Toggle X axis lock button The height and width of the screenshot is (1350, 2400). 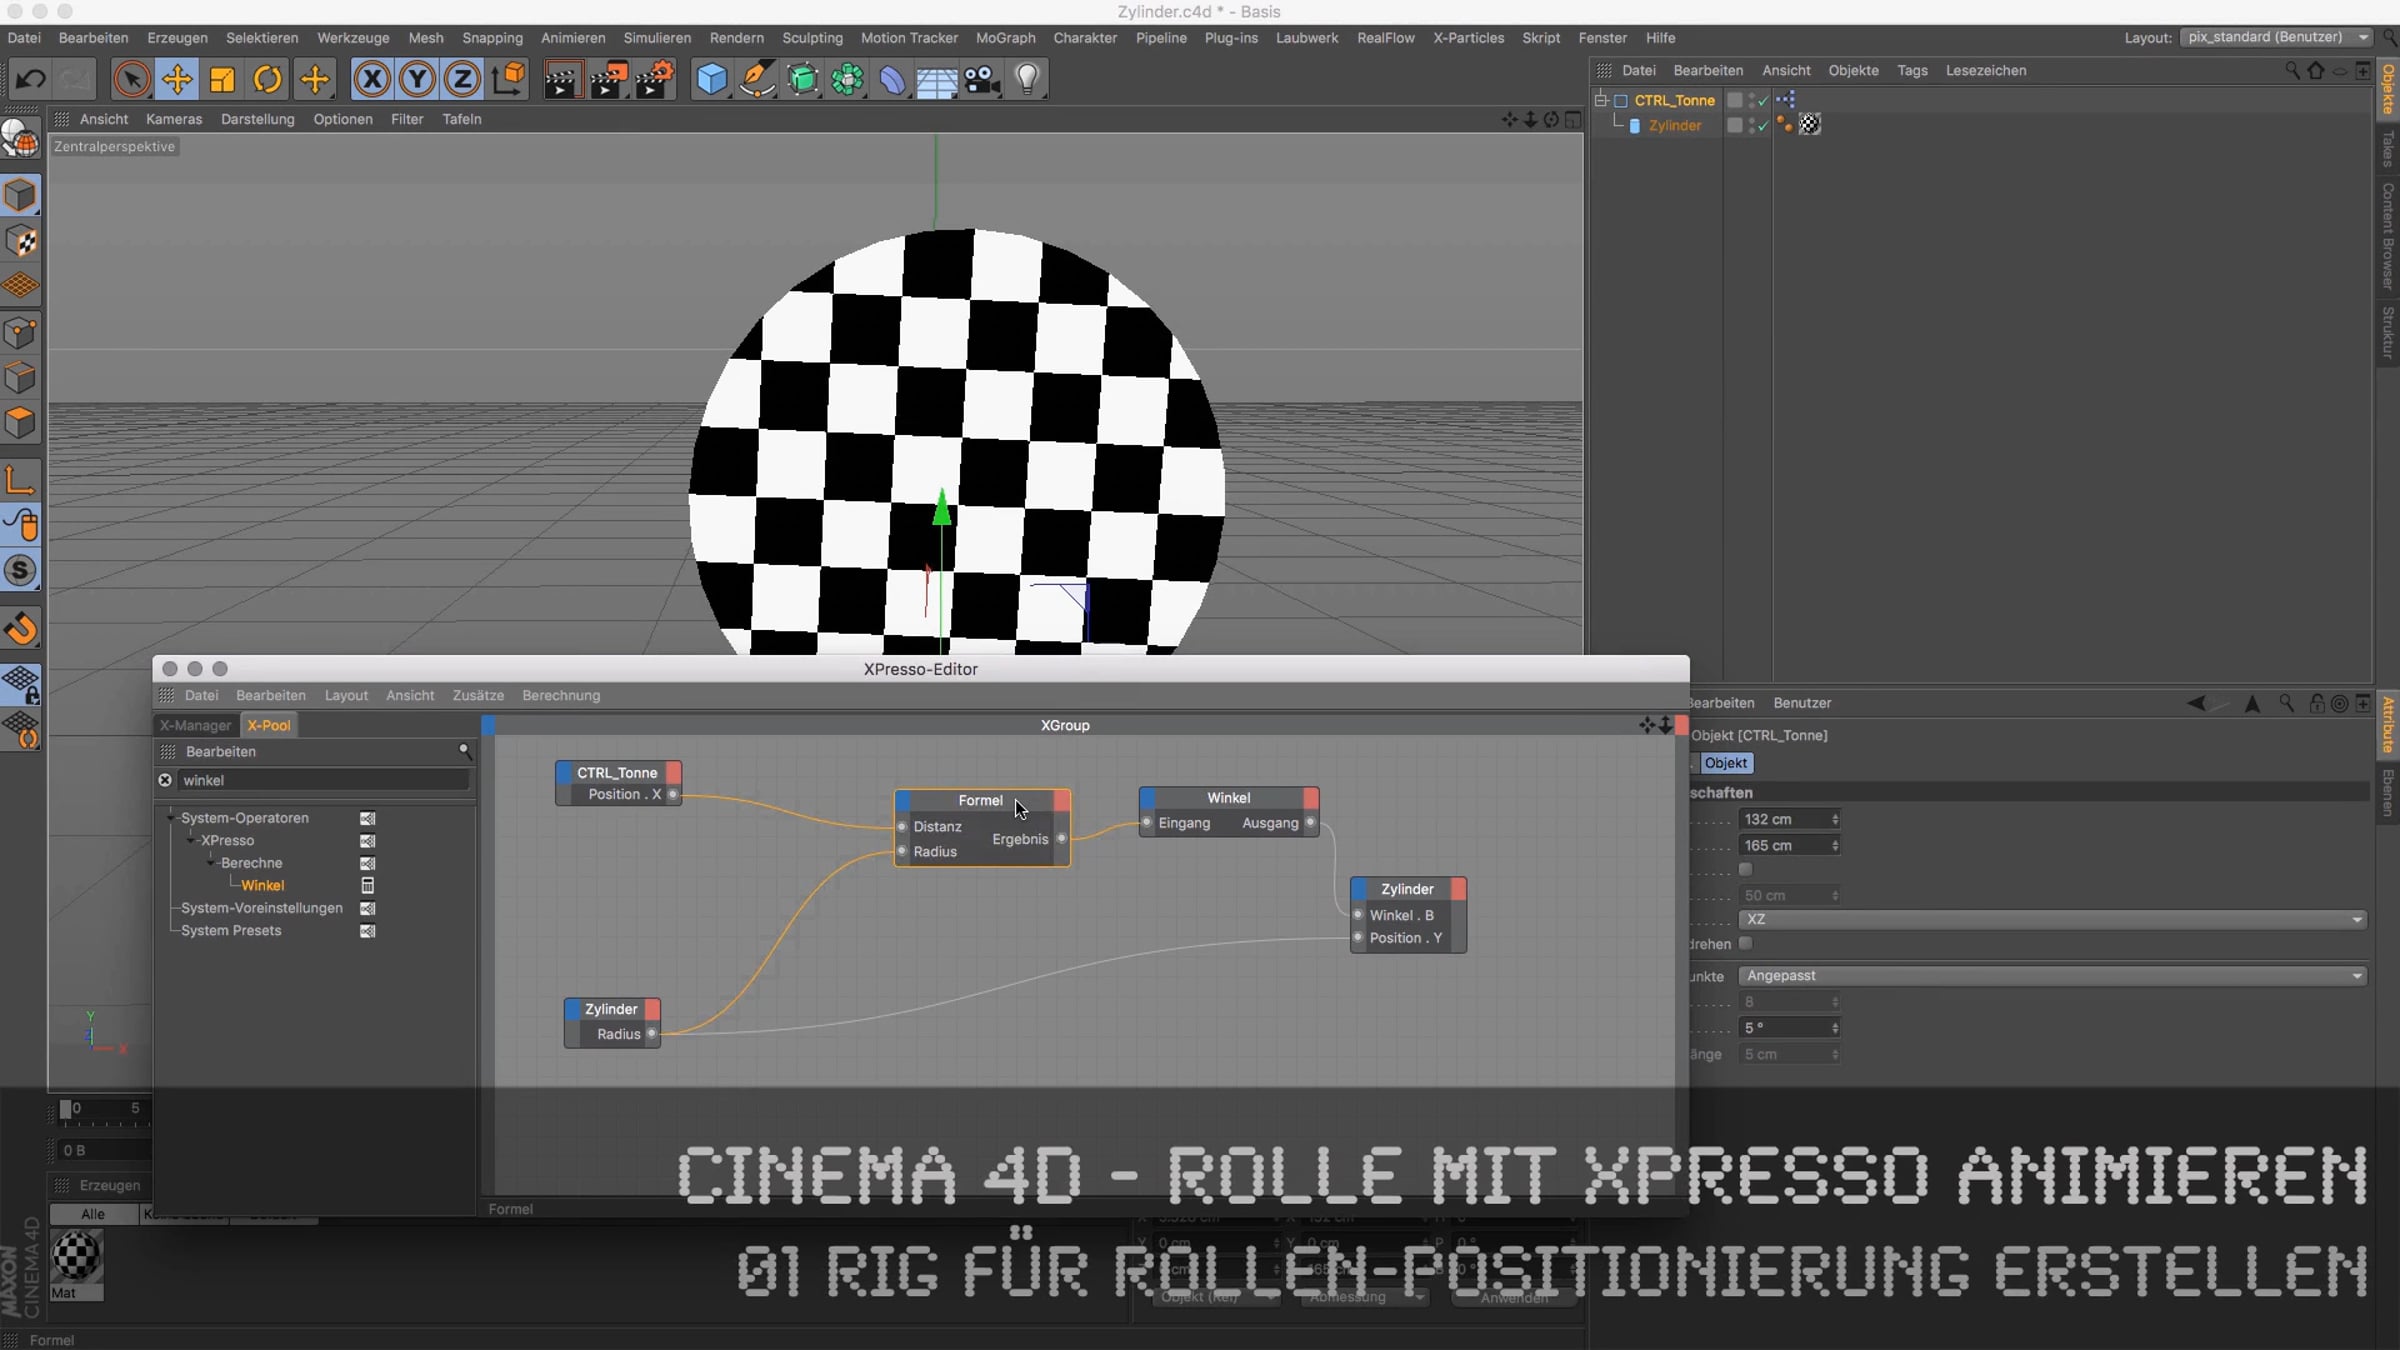(x=372, y=79)
